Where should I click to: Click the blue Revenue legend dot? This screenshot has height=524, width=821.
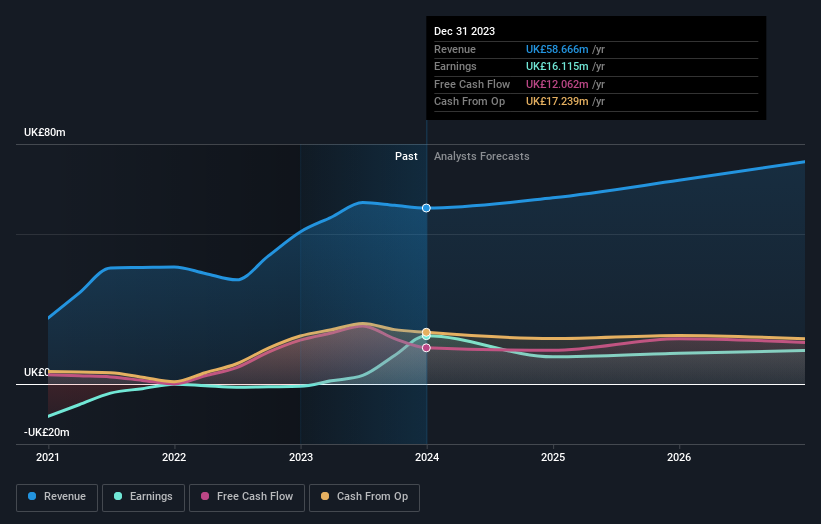(32, 496)
